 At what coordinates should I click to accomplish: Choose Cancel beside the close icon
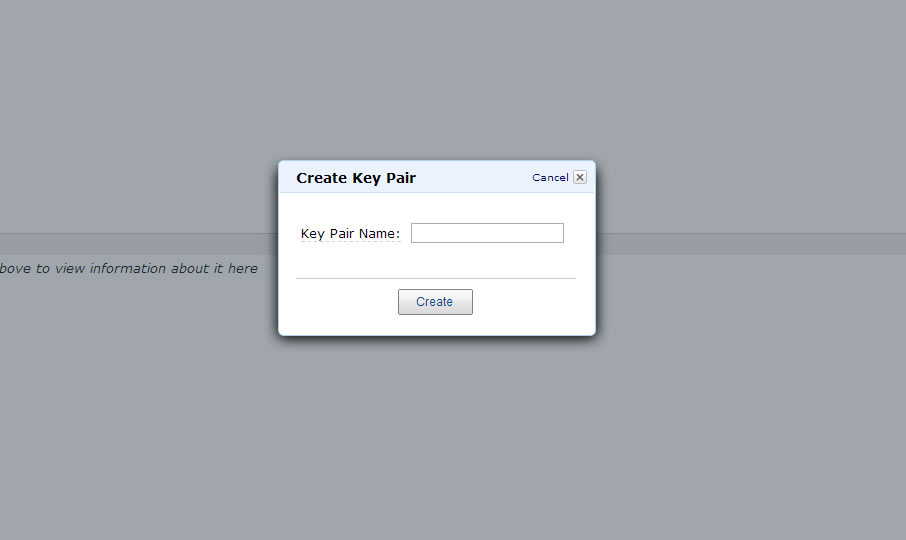(550, 177)
